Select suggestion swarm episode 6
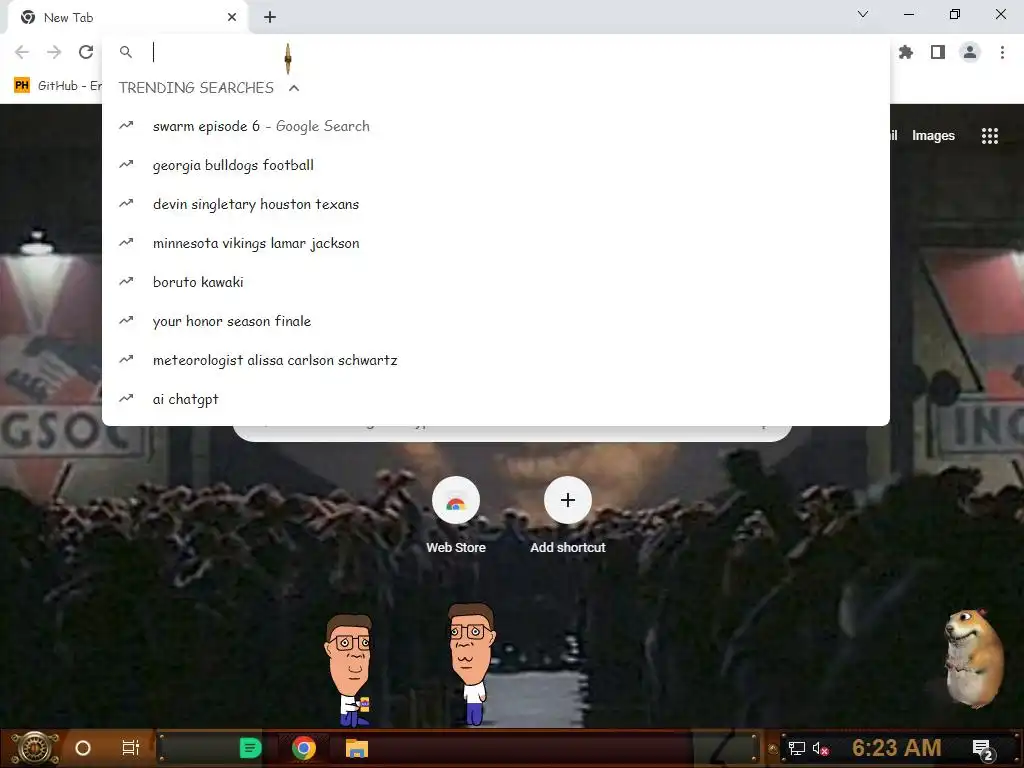 pyautogui.click(x=496, y=126)
